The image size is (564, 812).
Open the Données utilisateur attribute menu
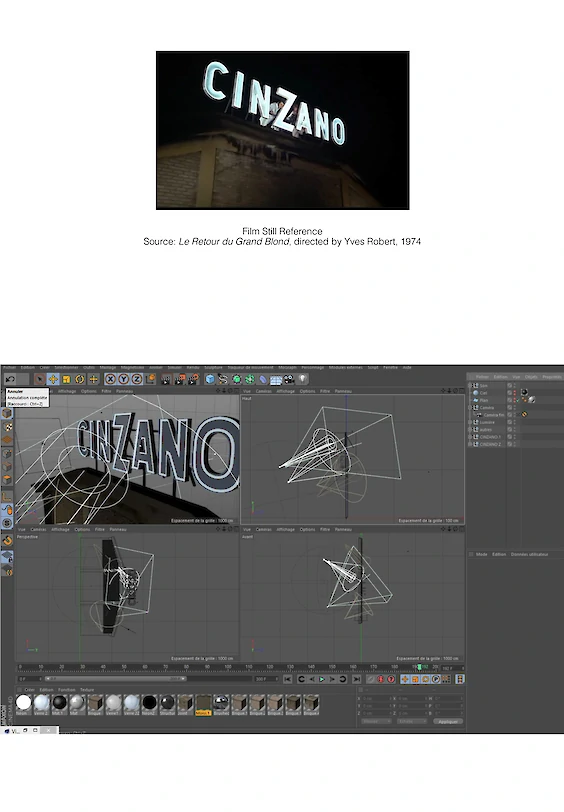[x=529, y=554]
